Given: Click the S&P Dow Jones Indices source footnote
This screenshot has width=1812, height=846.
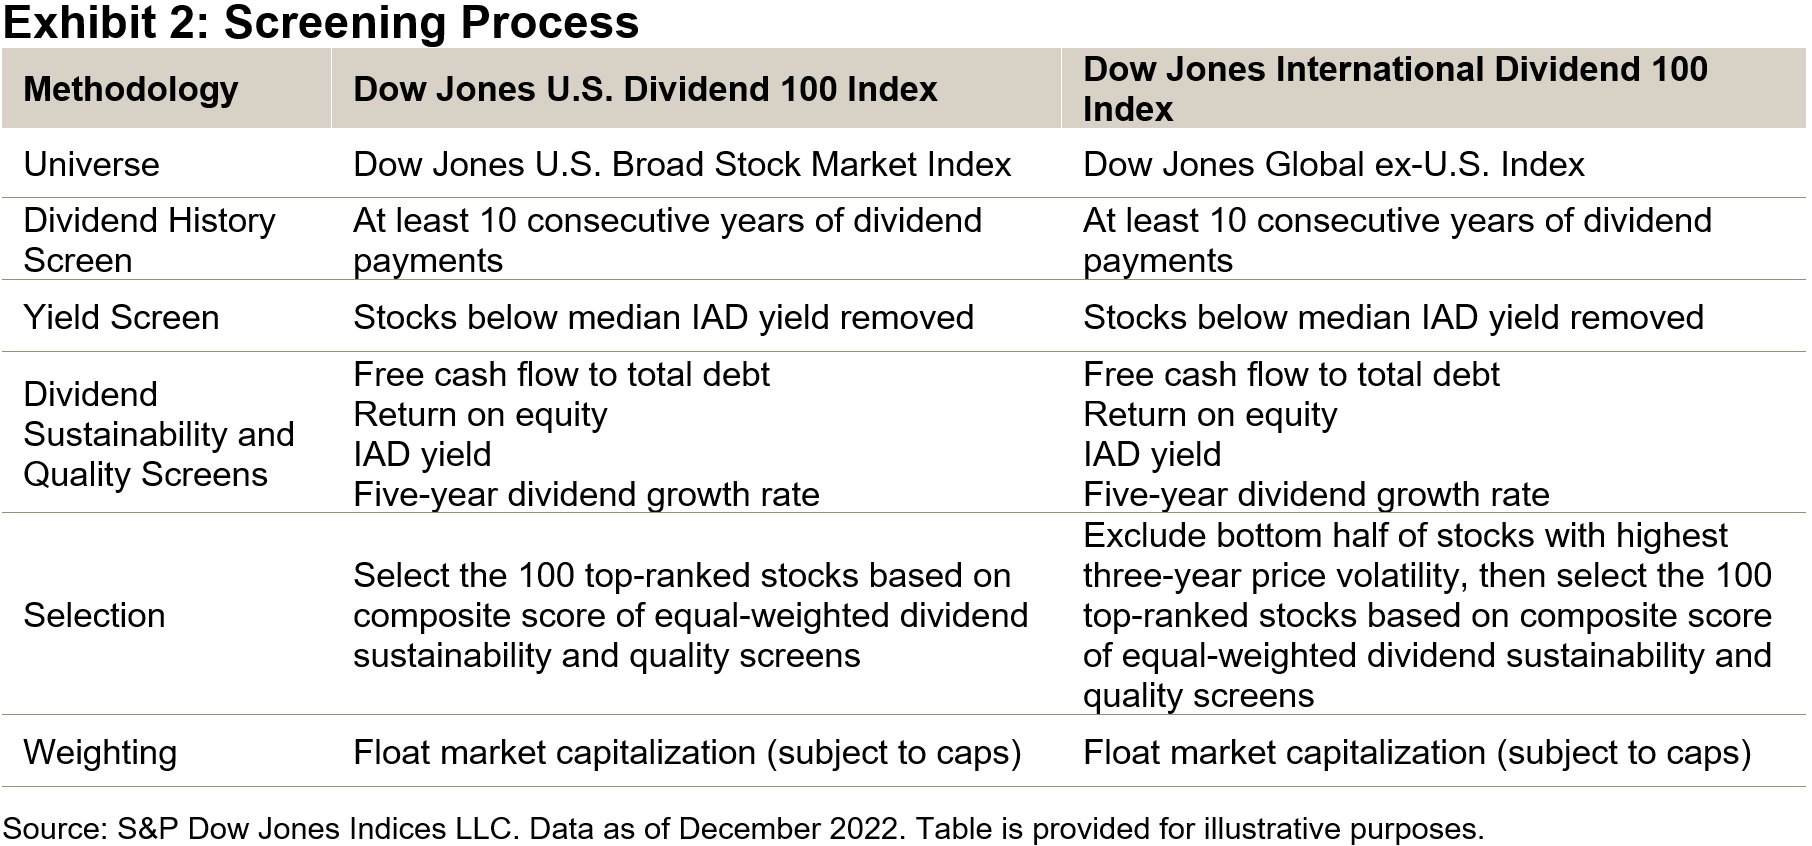Looking at the screenshot, I should [x=743, y=828].
